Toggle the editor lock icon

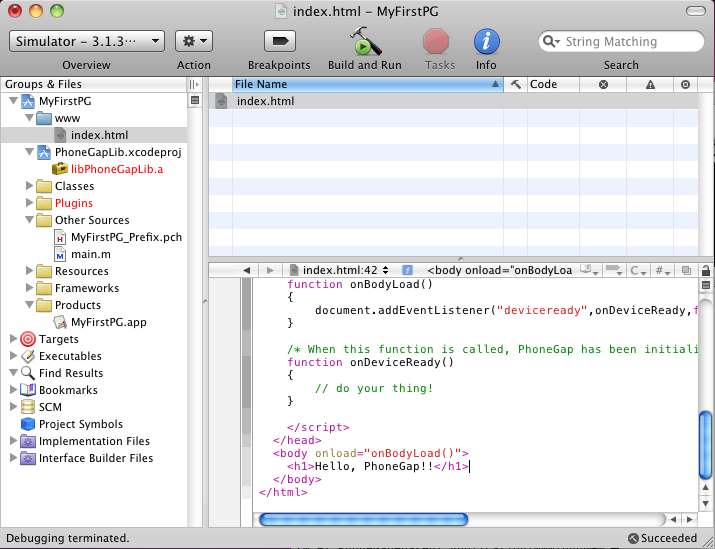click(x=705, y=270)
